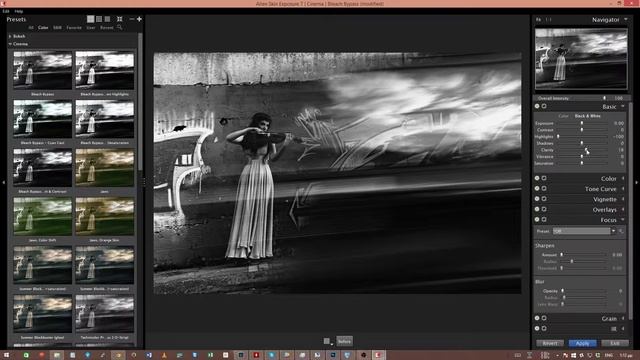Switch to the All presets filter tab

pos(31,28)
